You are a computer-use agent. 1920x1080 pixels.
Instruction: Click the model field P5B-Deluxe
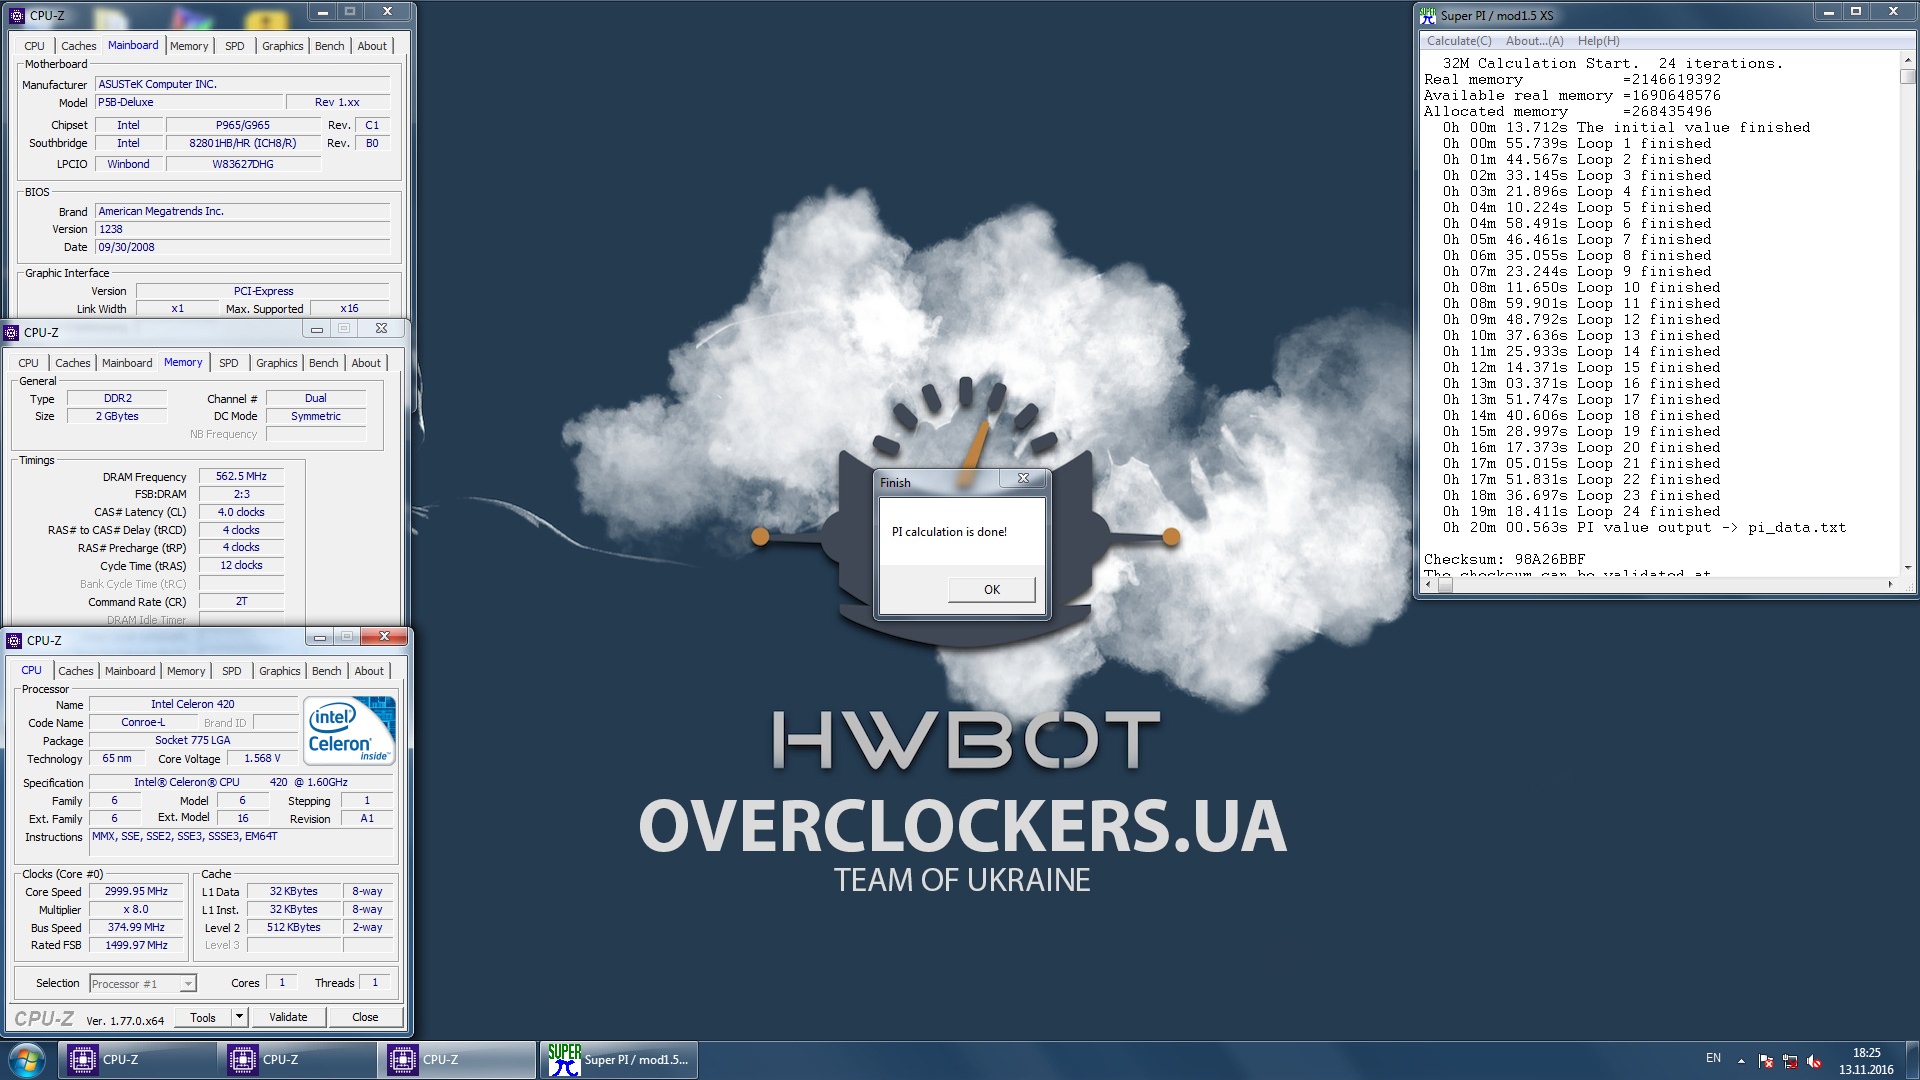click(189, 102)
